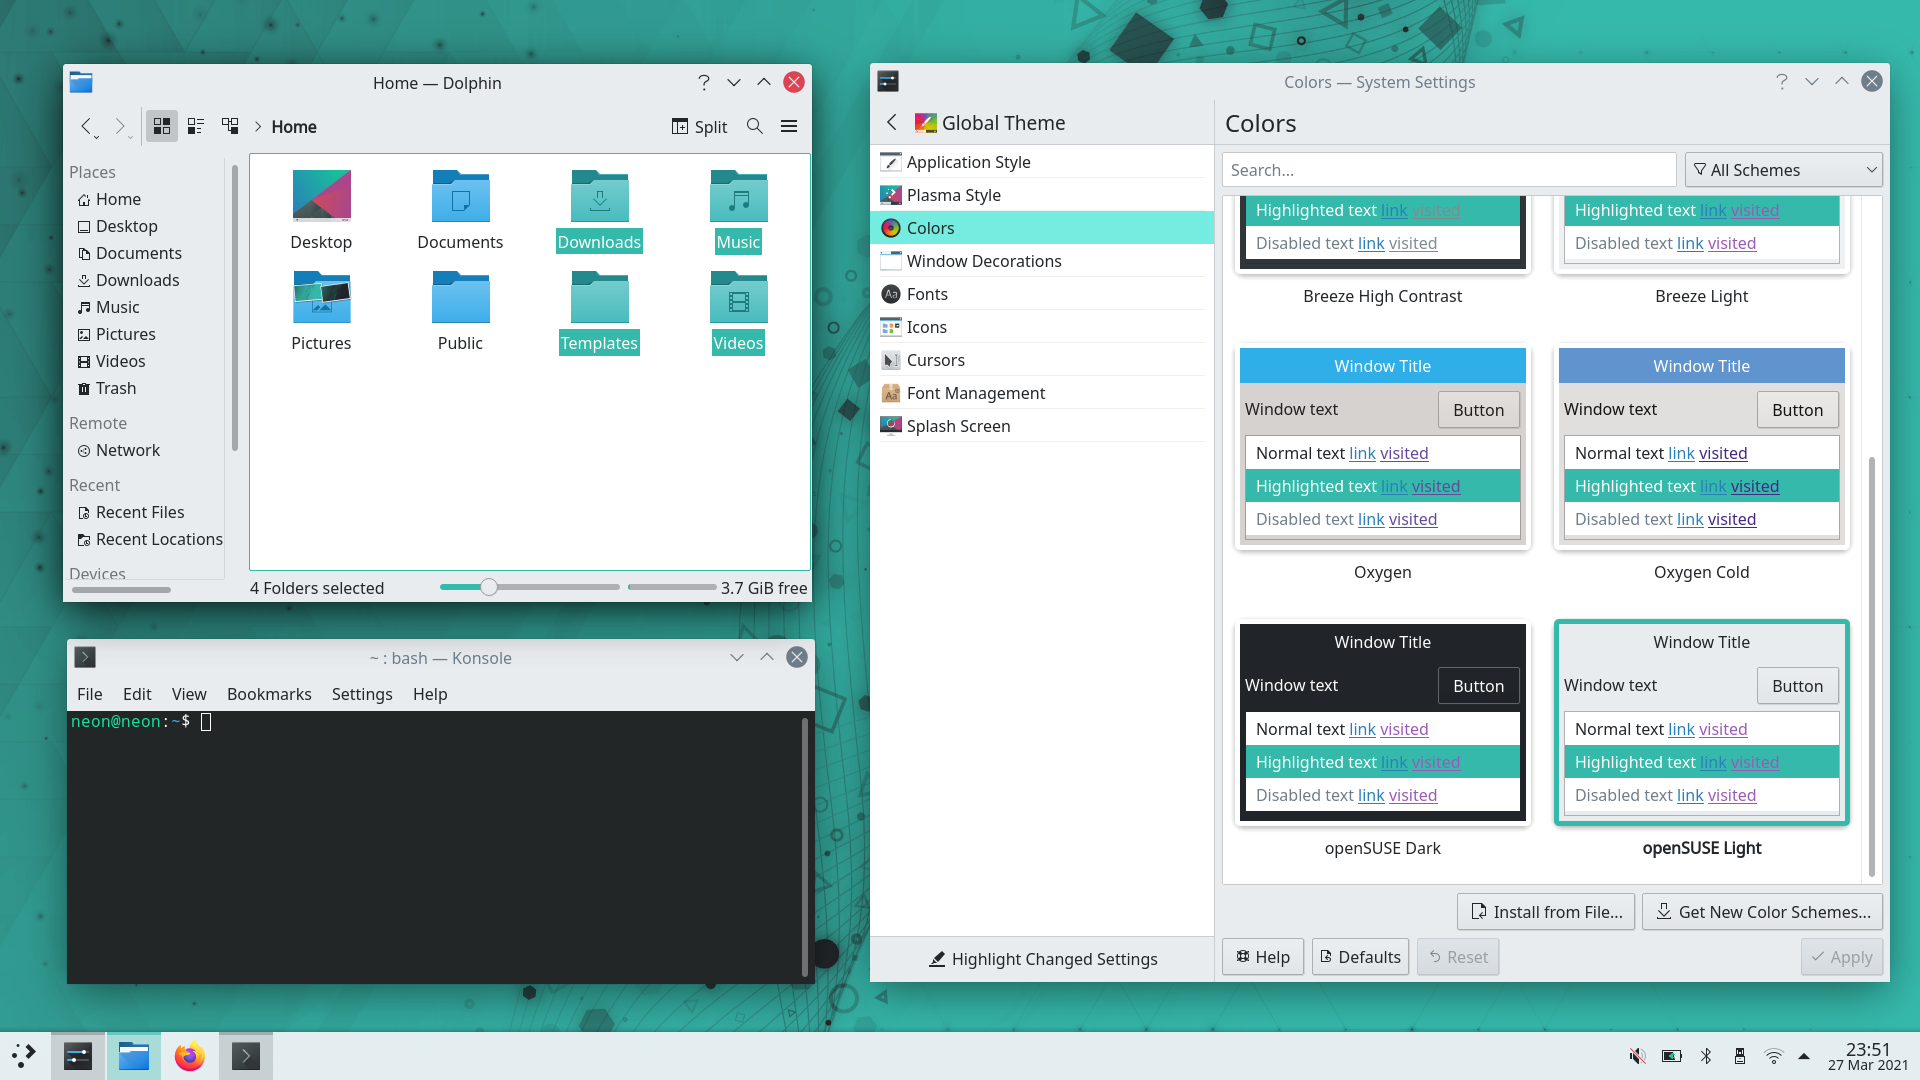Toggle Highlight Changed Settings
1920x1080 pixels.
click(1042, 959)
